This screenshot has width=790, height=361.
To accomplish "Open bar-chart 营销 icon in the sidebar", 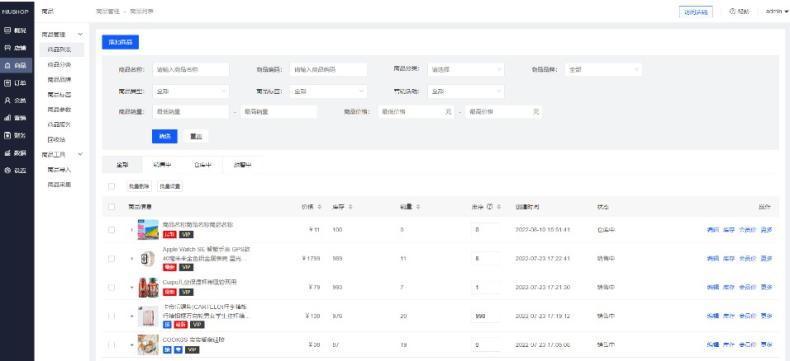I will pos(7,118).
